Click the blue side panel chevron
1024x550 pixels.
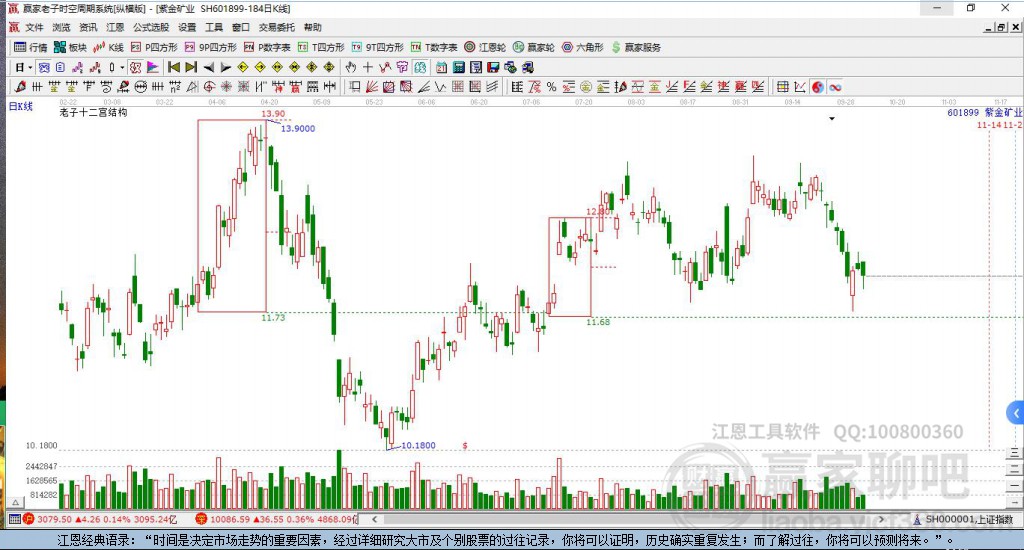[1016, 413]
